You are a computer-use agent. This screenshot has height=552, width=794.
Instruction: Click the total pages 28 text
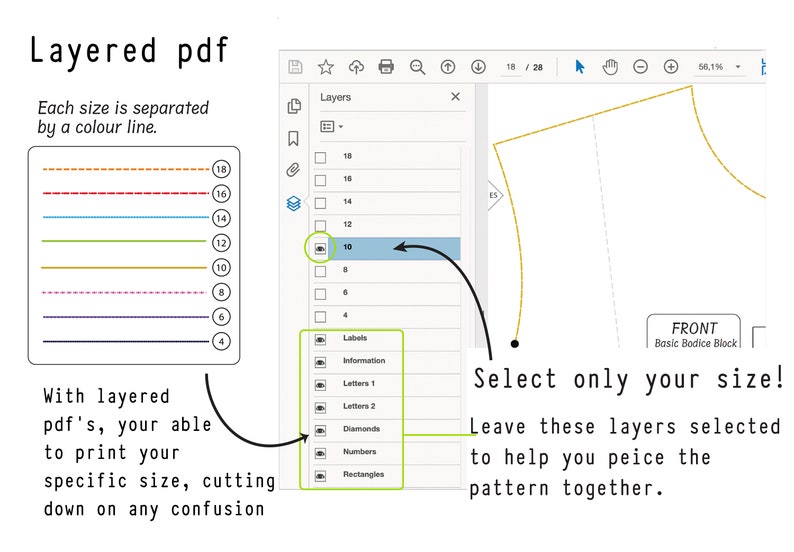pyautogui.click(x=538, y=67)
